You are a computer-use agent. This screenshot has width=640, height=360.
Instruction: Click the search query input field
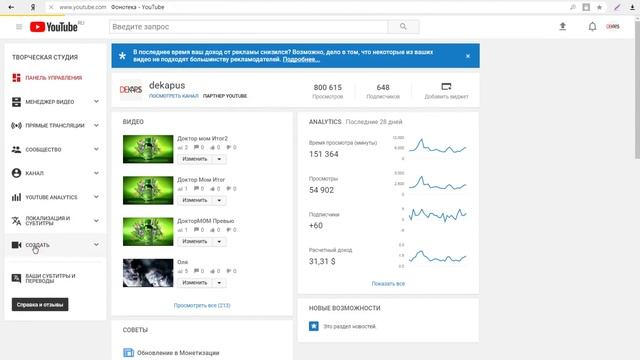249,27
